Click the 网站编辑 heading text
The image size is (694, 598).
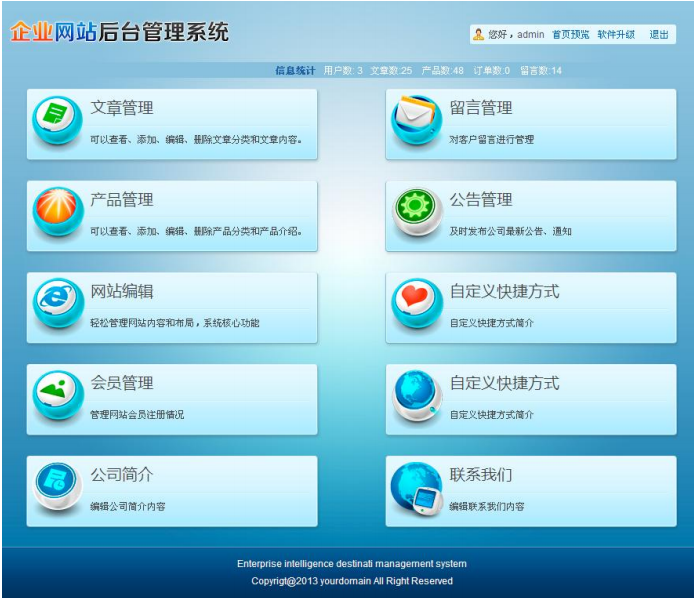(122, 291)
